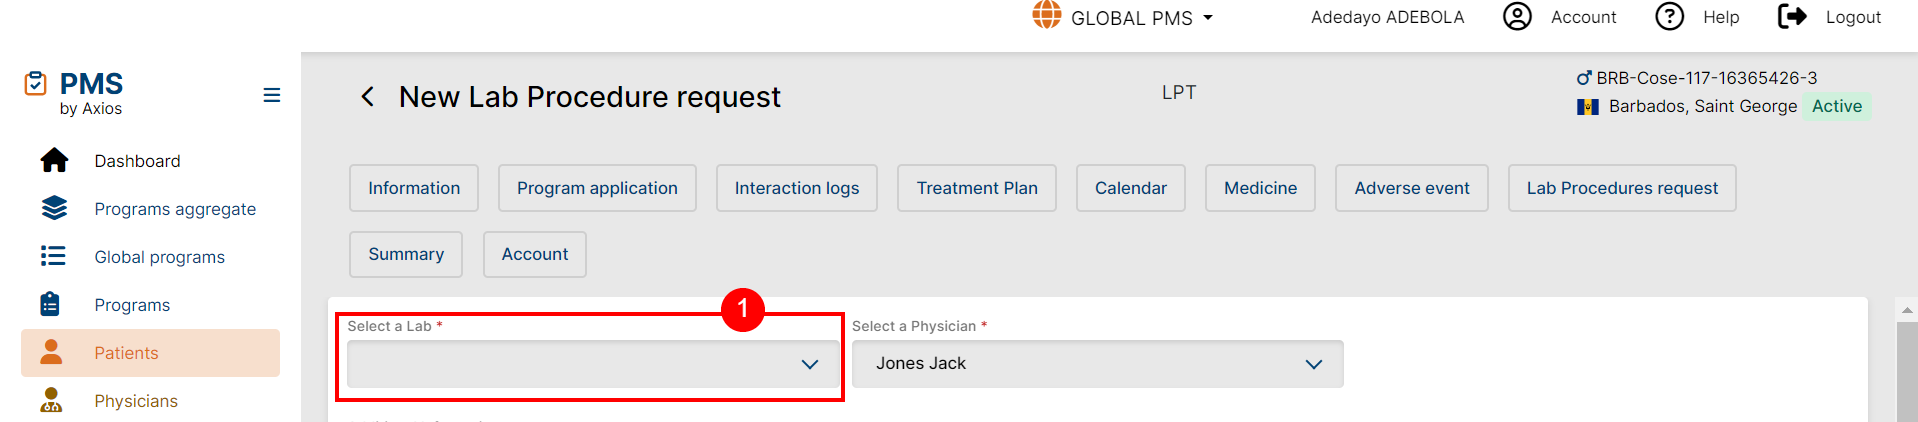Viewport: 1918px width, 422px height.
Task: Click the Help question mark icon
Action: 1669,17
